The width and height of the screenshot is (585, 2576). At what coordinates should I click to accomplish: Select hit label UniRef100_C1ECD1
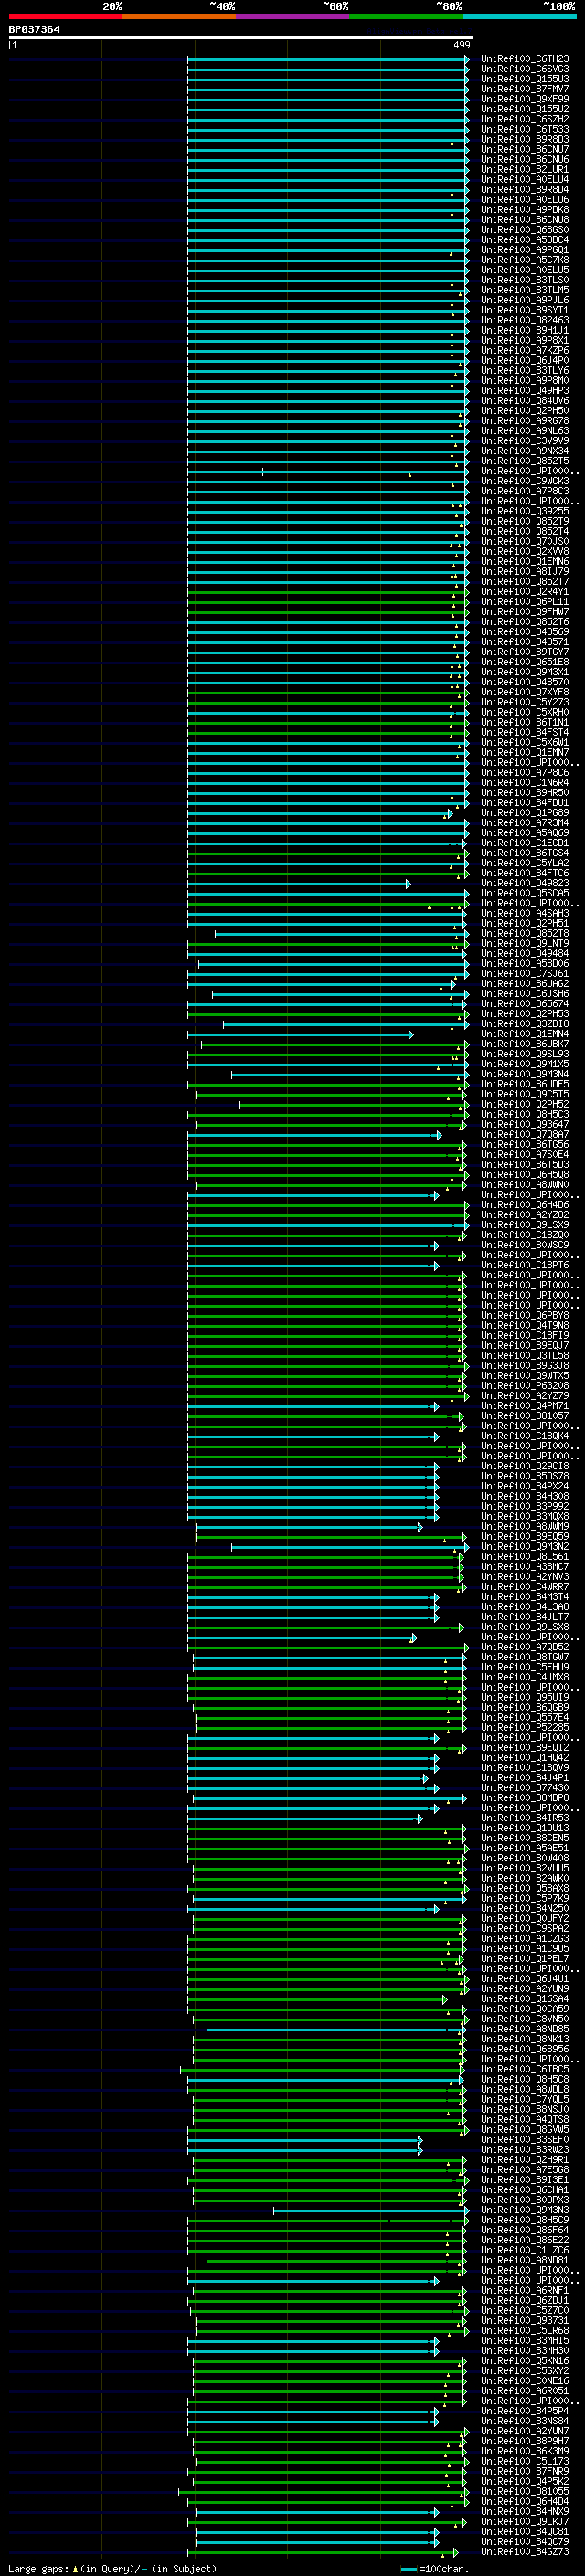(x=524, y=843)
